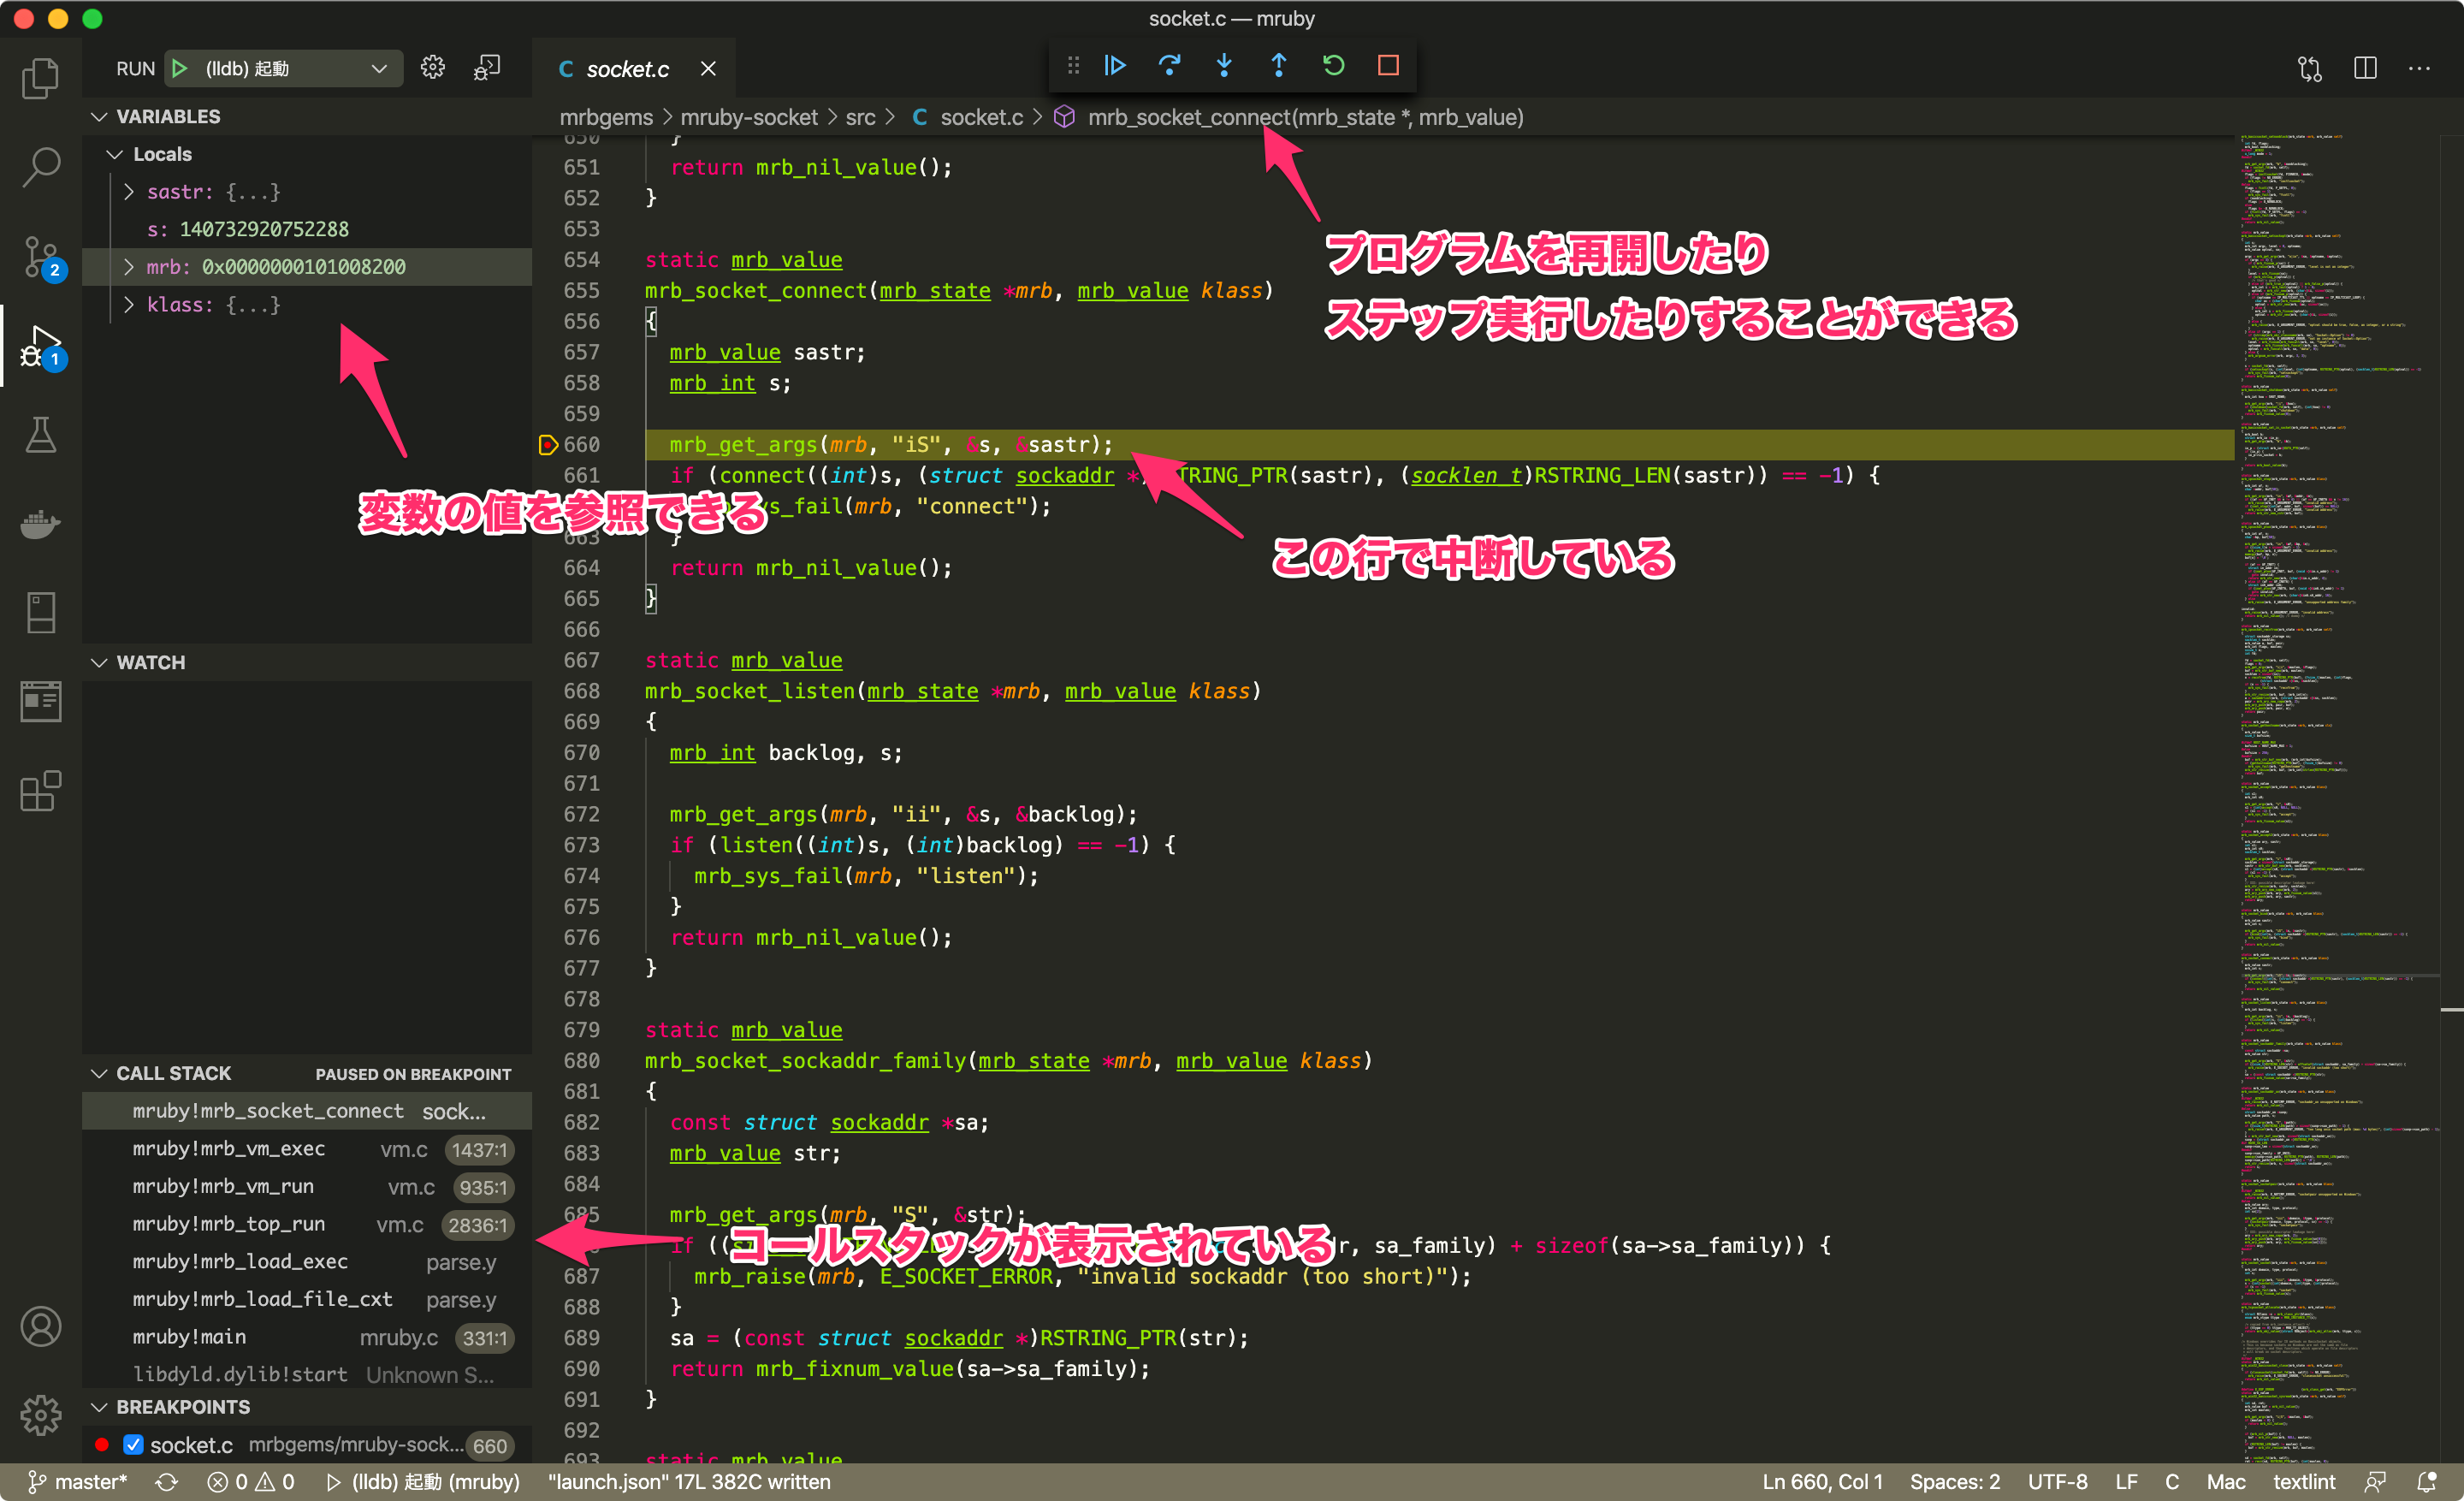Open launch.json via gear icon
Viewport: 2464px width, 1501px height.
pyautogui.click(x=432, y=68)
